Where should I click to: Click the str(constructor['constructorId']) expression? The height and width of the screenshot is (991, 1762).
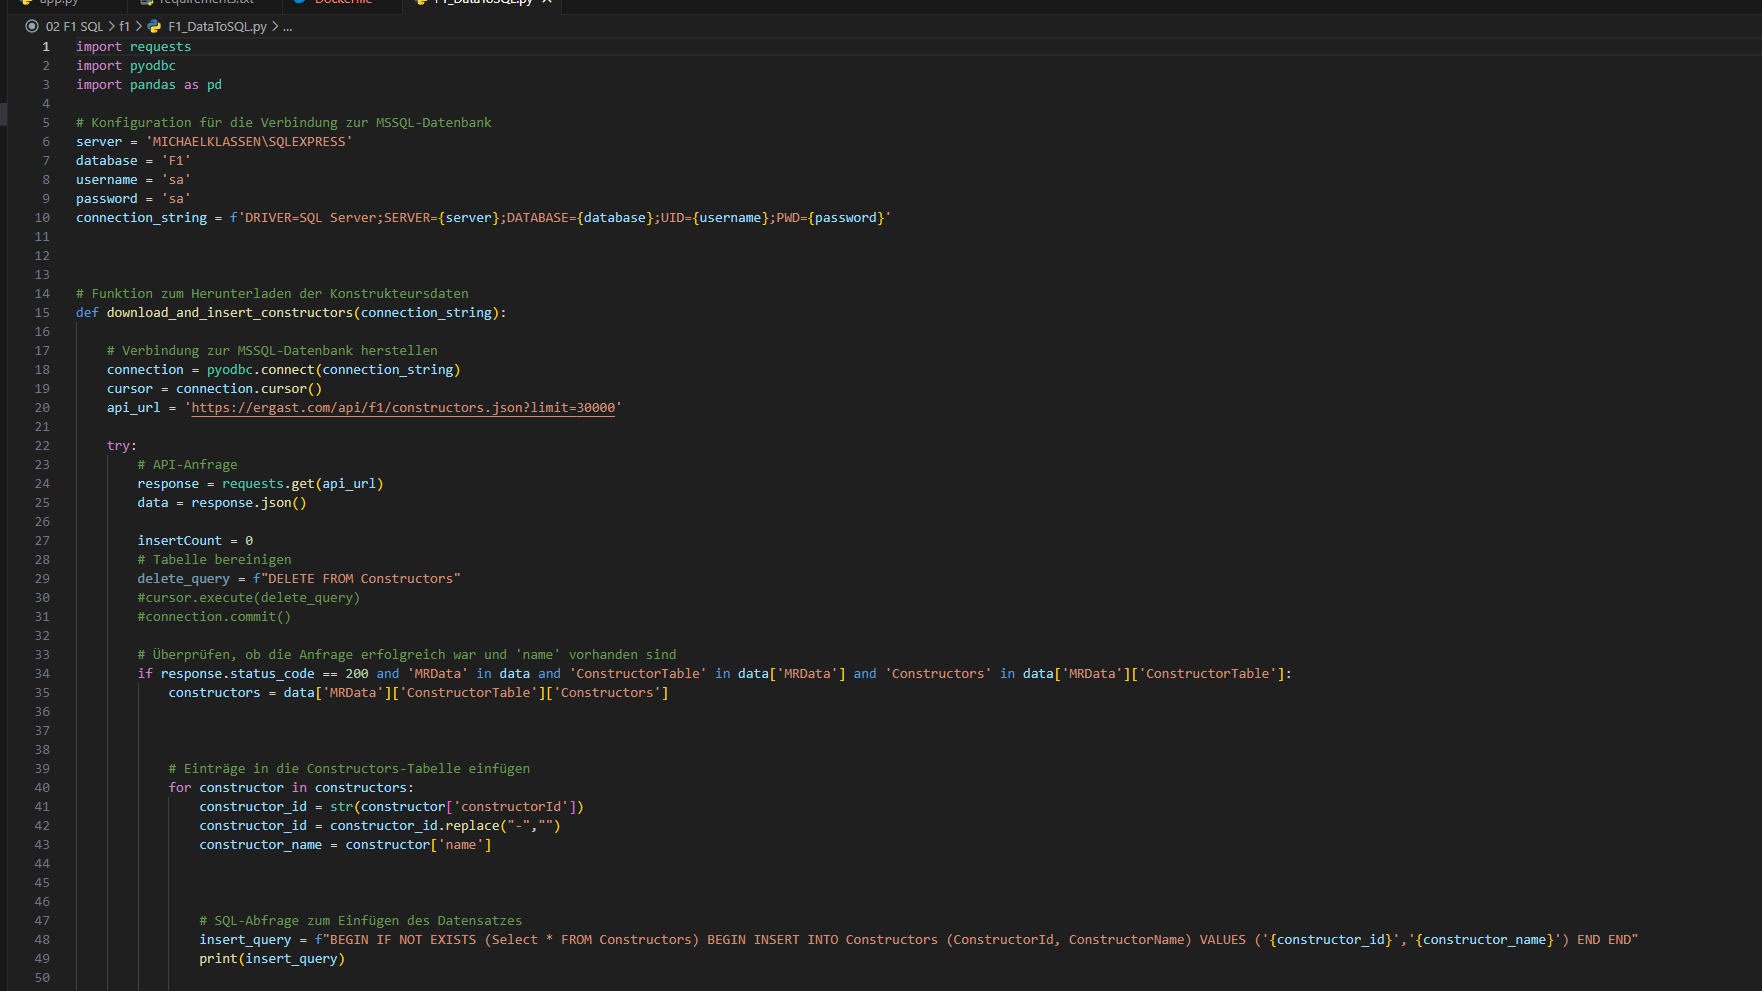[457, 806]
